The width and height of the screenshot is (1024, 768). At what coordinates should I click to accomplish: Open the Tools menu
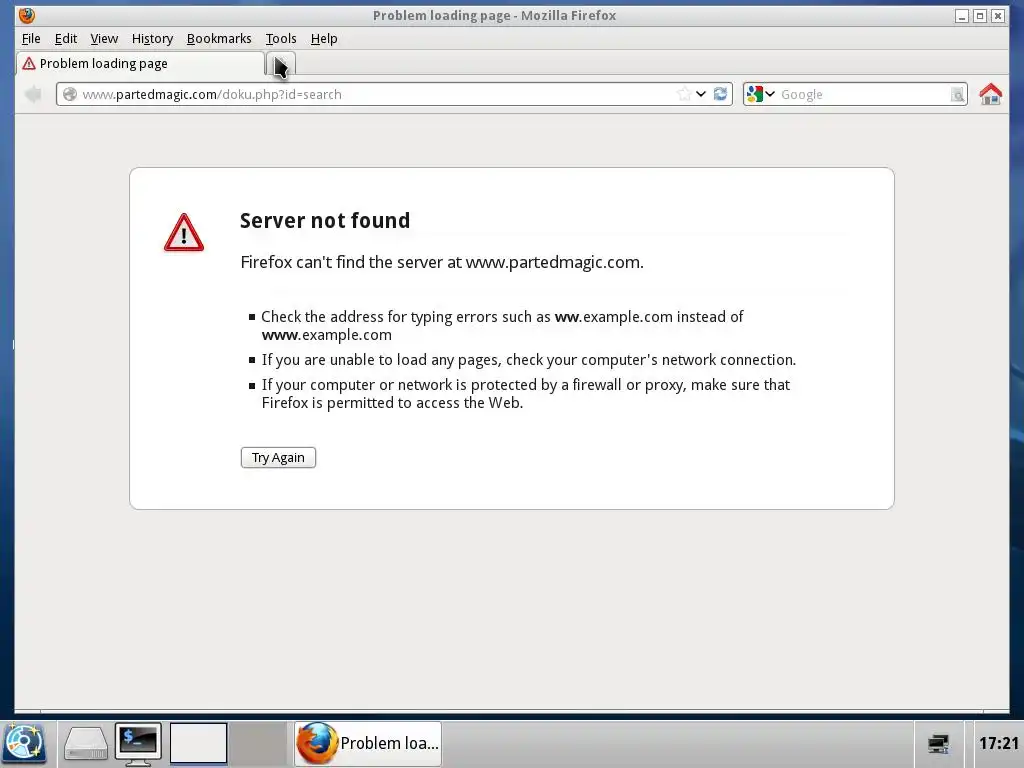pyautogui.click(x=281, y=39)
